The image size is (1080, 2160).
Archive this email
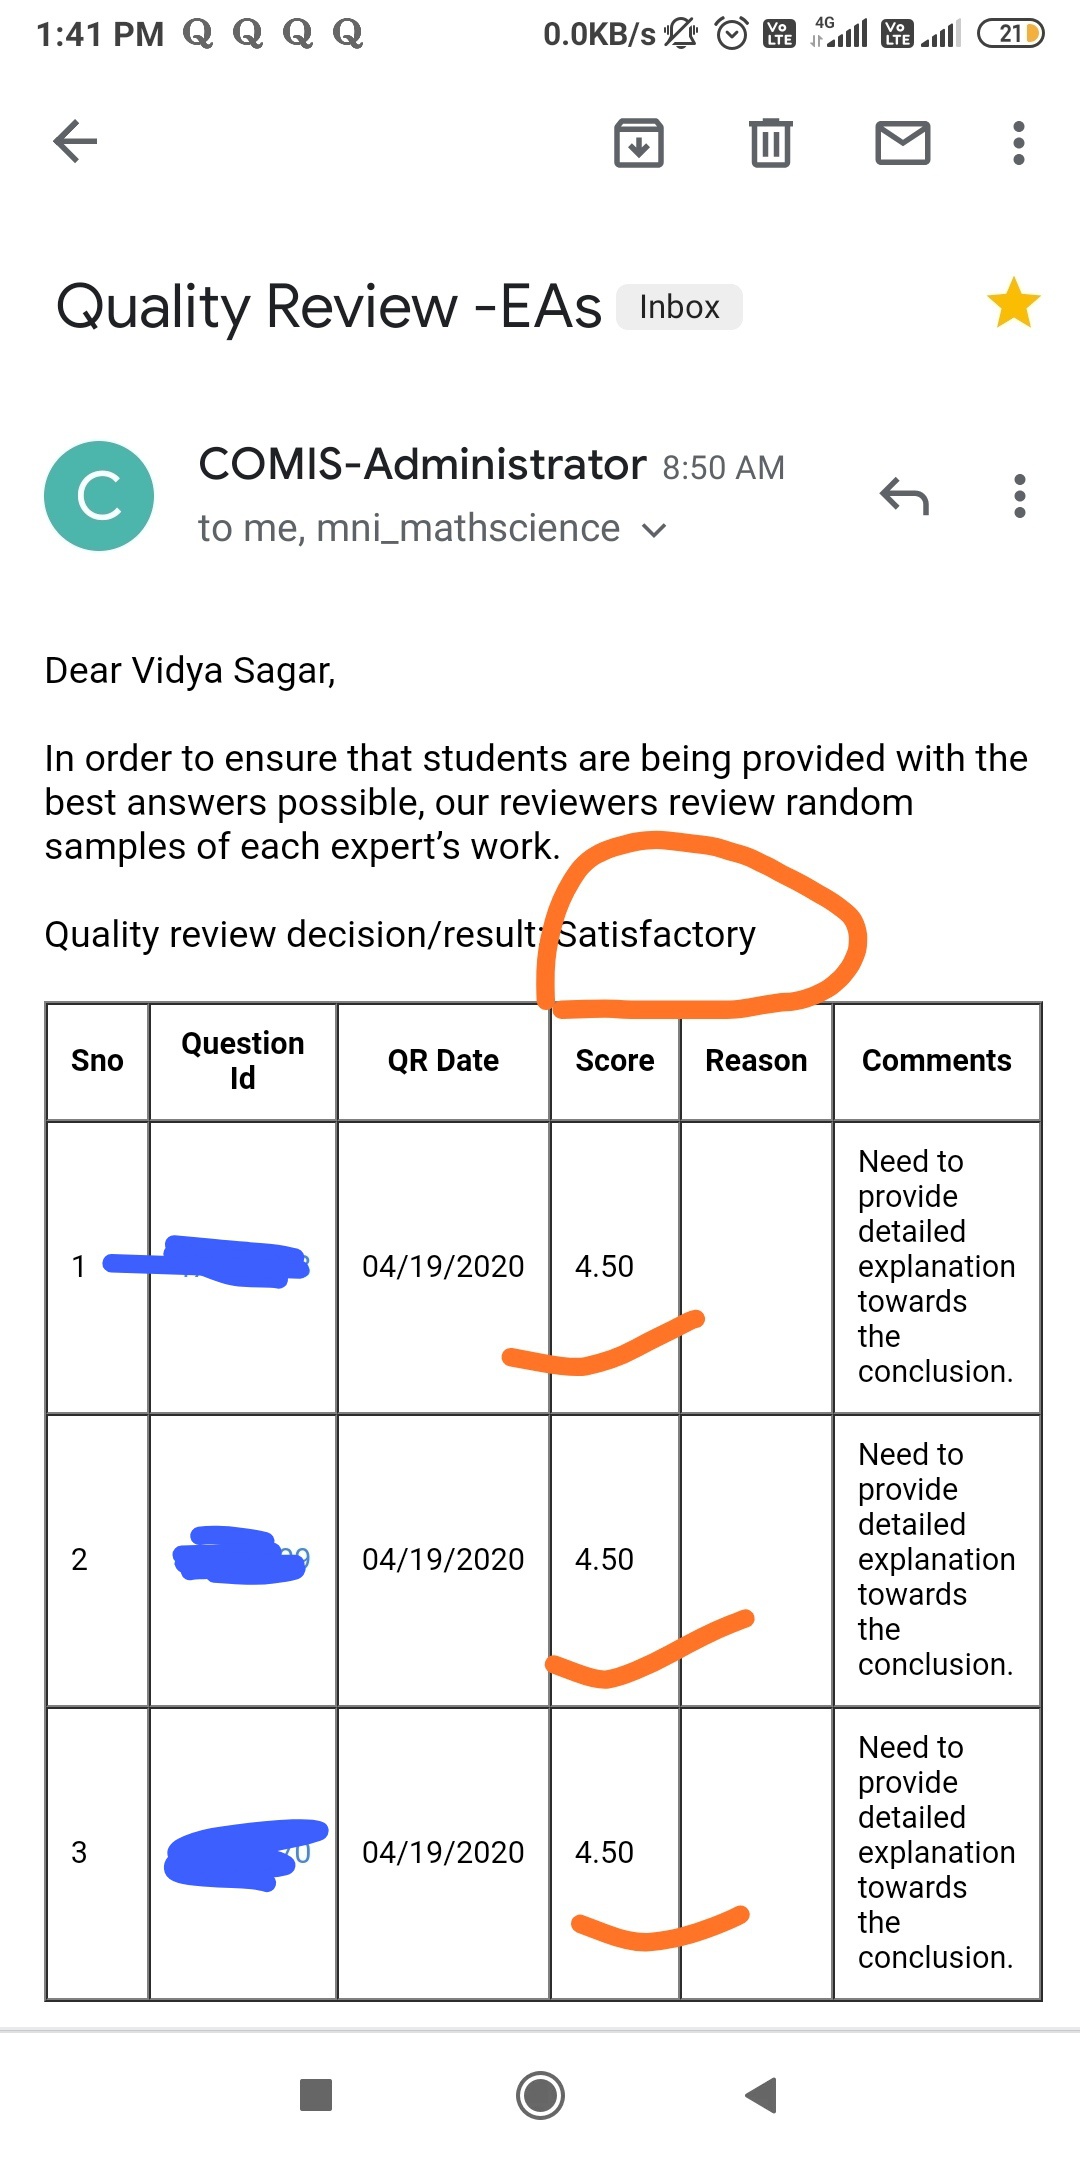tap(638, 142)
